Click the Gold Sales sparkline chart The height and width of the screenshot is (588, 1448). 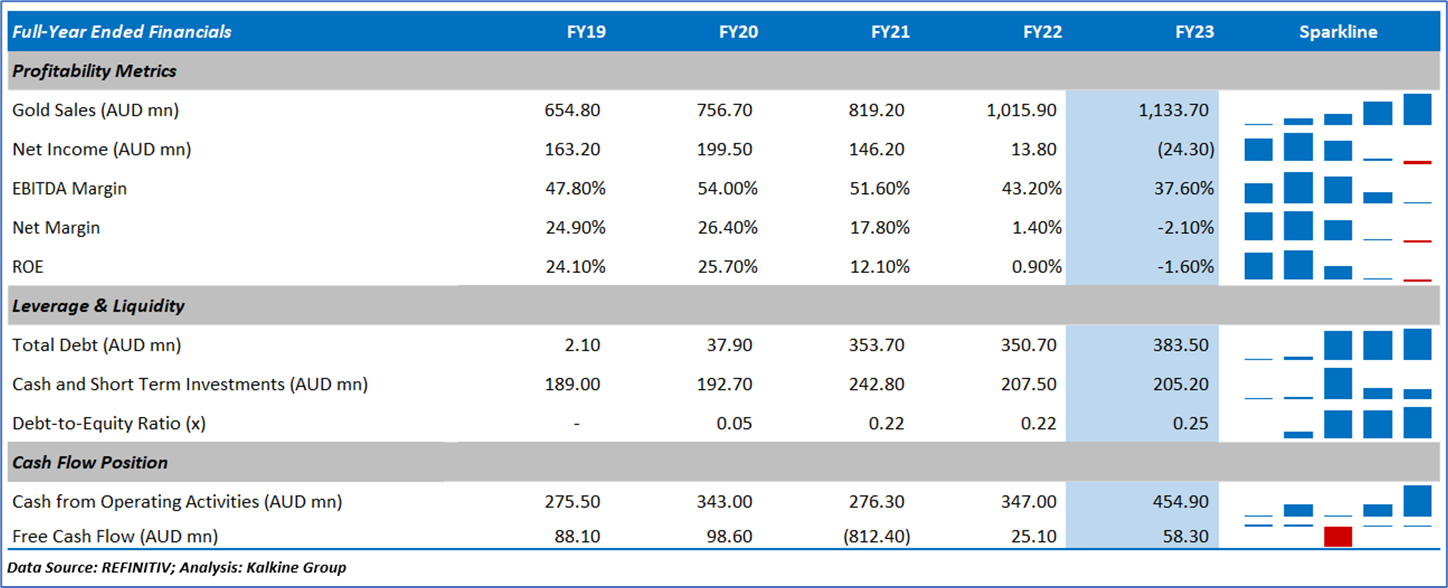(x=1337, y=110)
